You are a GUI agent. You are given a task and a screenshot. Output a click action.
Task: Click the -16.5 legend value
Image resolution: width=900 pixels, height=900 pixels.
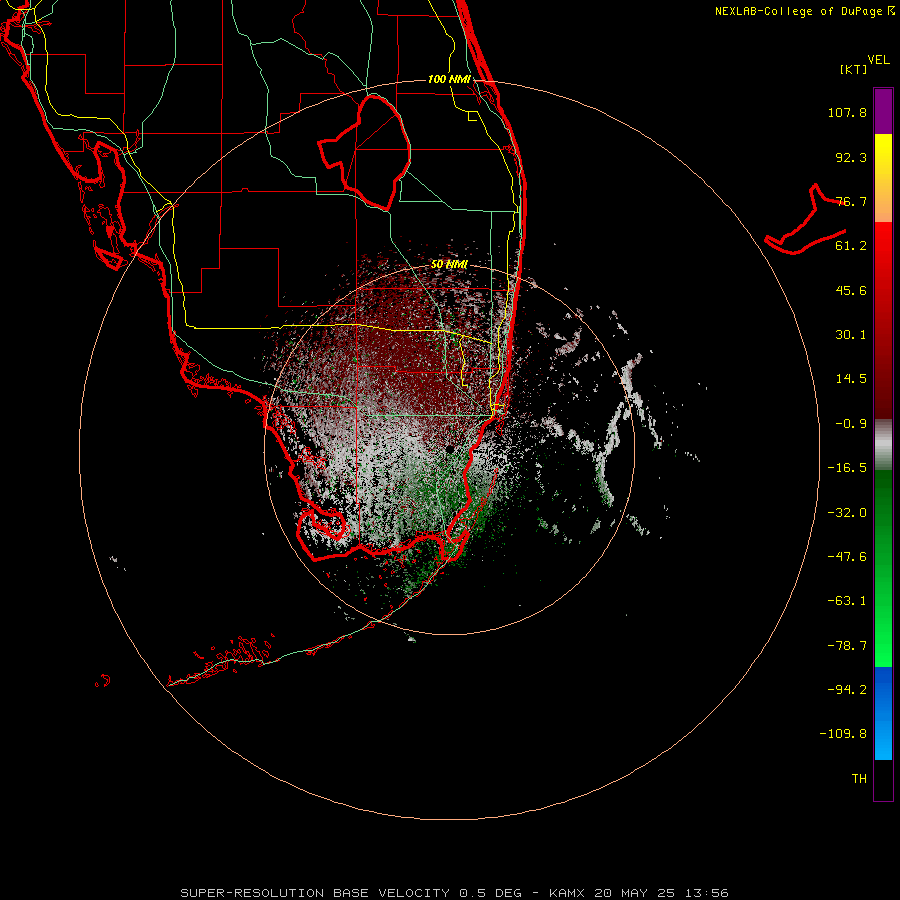coord(847,468)
